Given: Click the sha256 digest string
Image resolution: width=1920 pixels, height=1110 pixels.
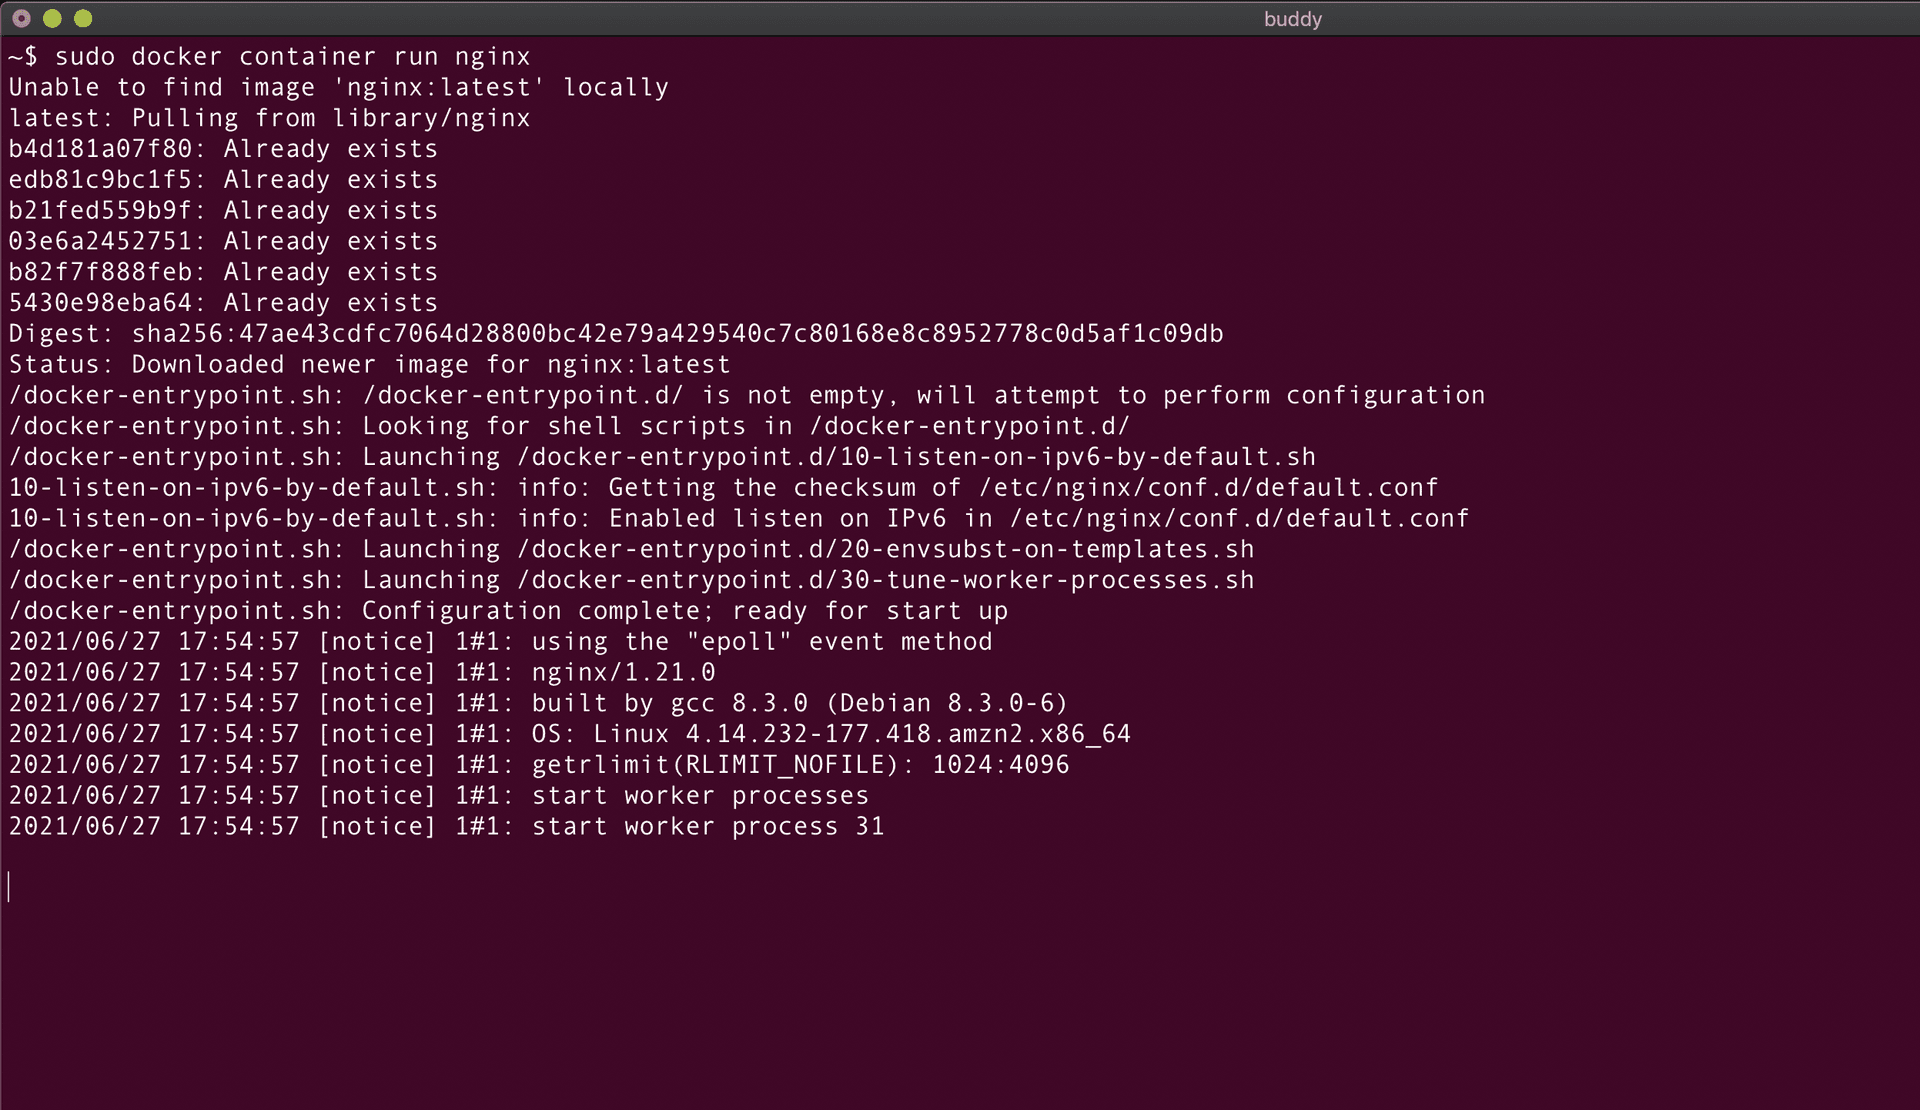Looking at the screenshot, I should point(677,334).
